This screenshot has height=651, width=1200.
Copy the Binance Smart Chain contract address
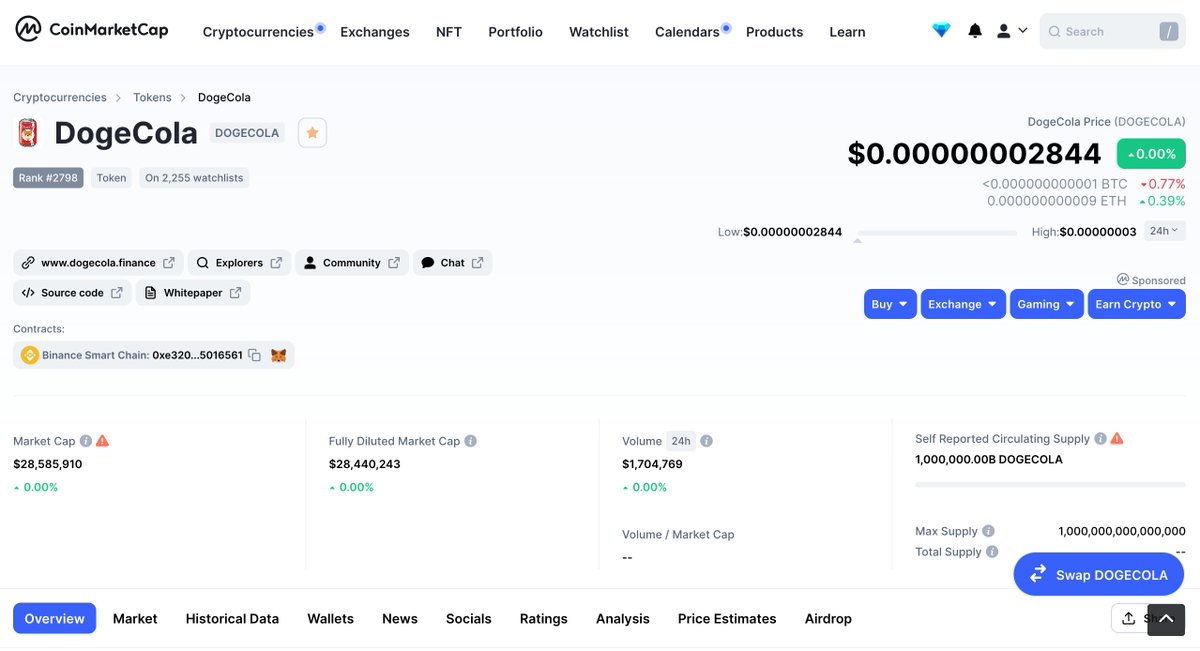tap(254, 355)
